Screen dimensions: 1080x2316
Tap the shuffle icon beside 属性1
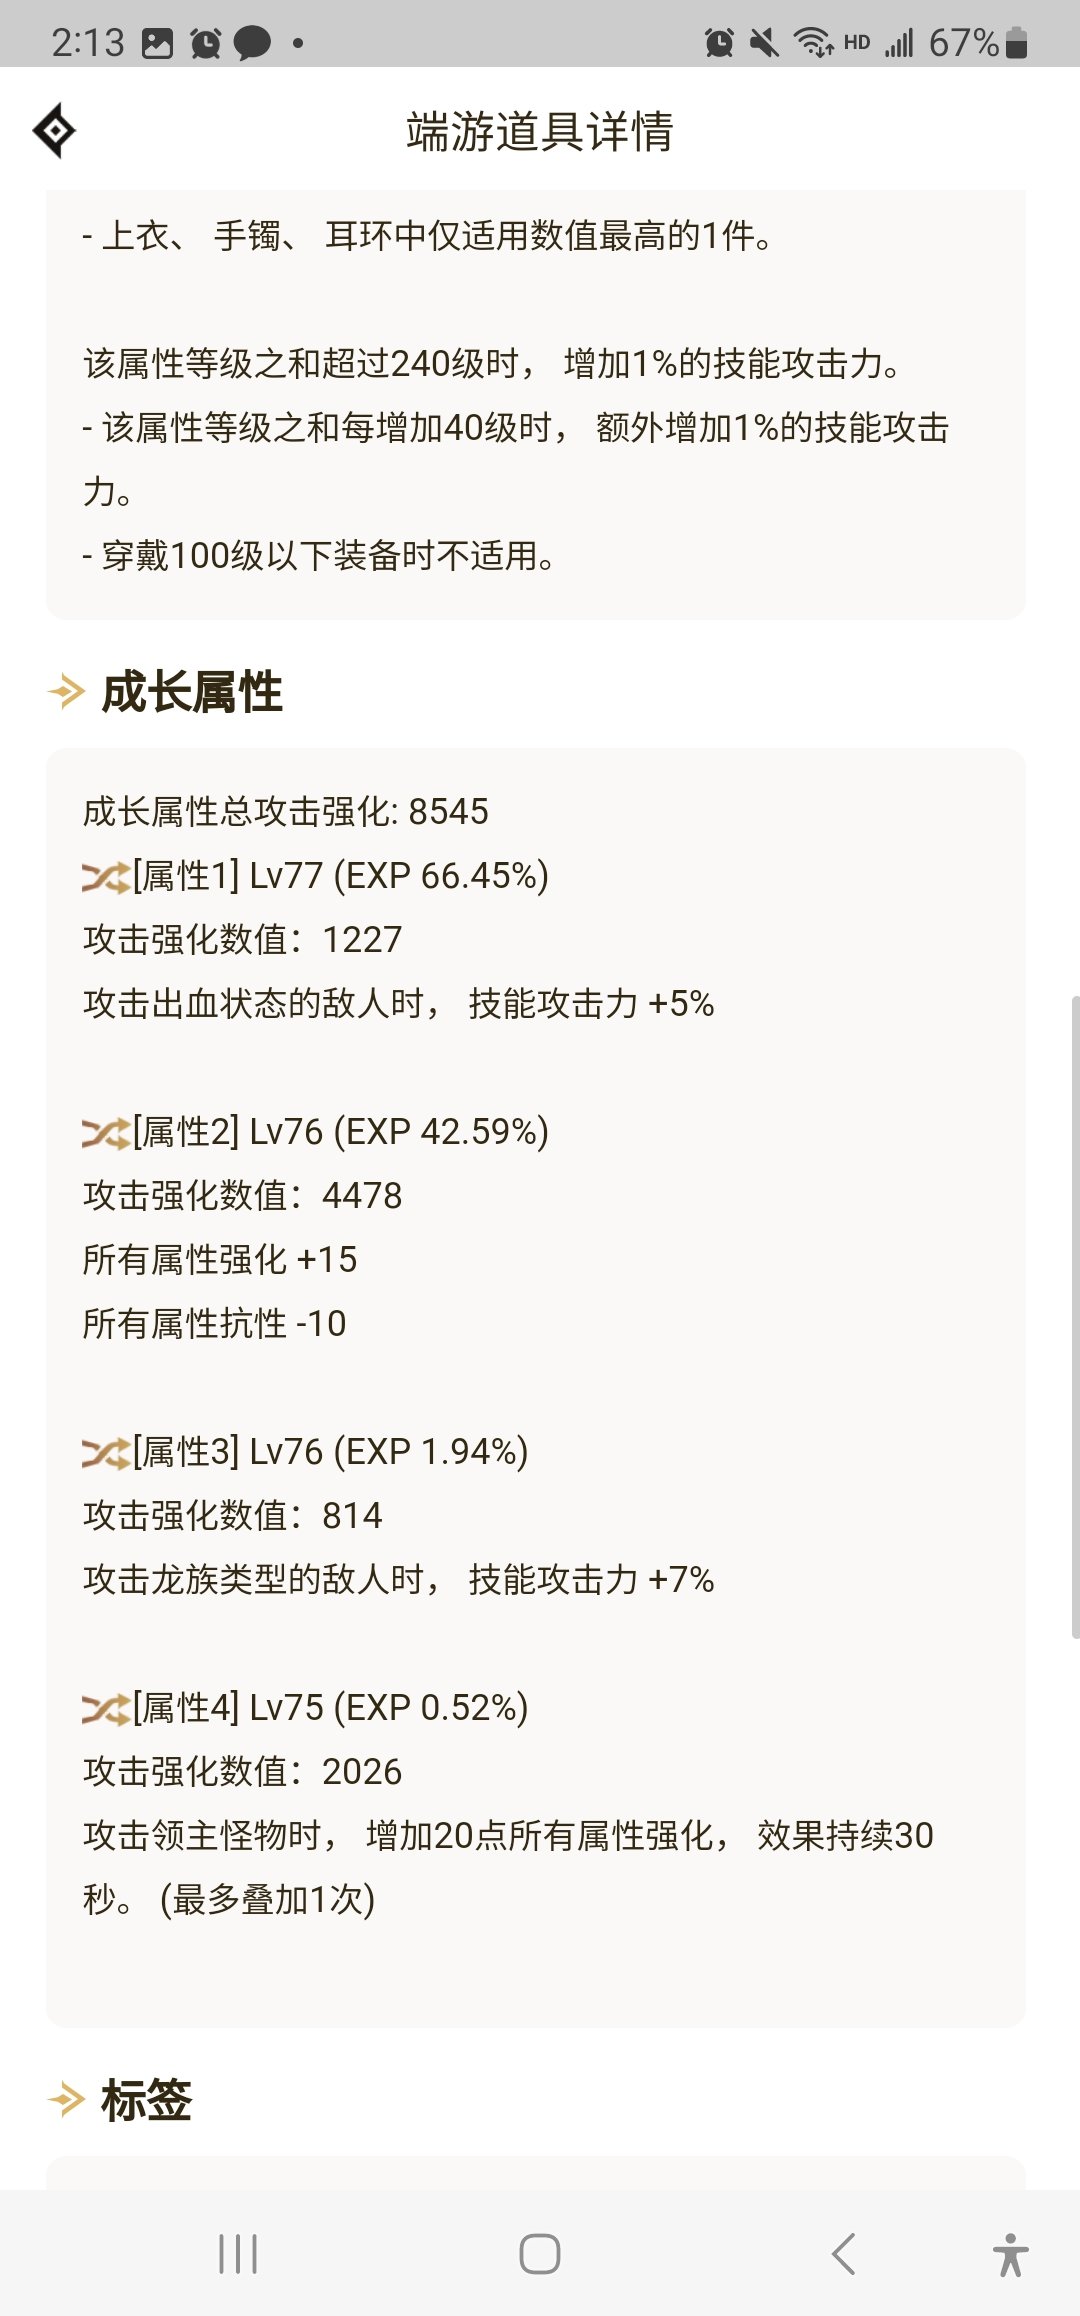[x=106, y=877]
